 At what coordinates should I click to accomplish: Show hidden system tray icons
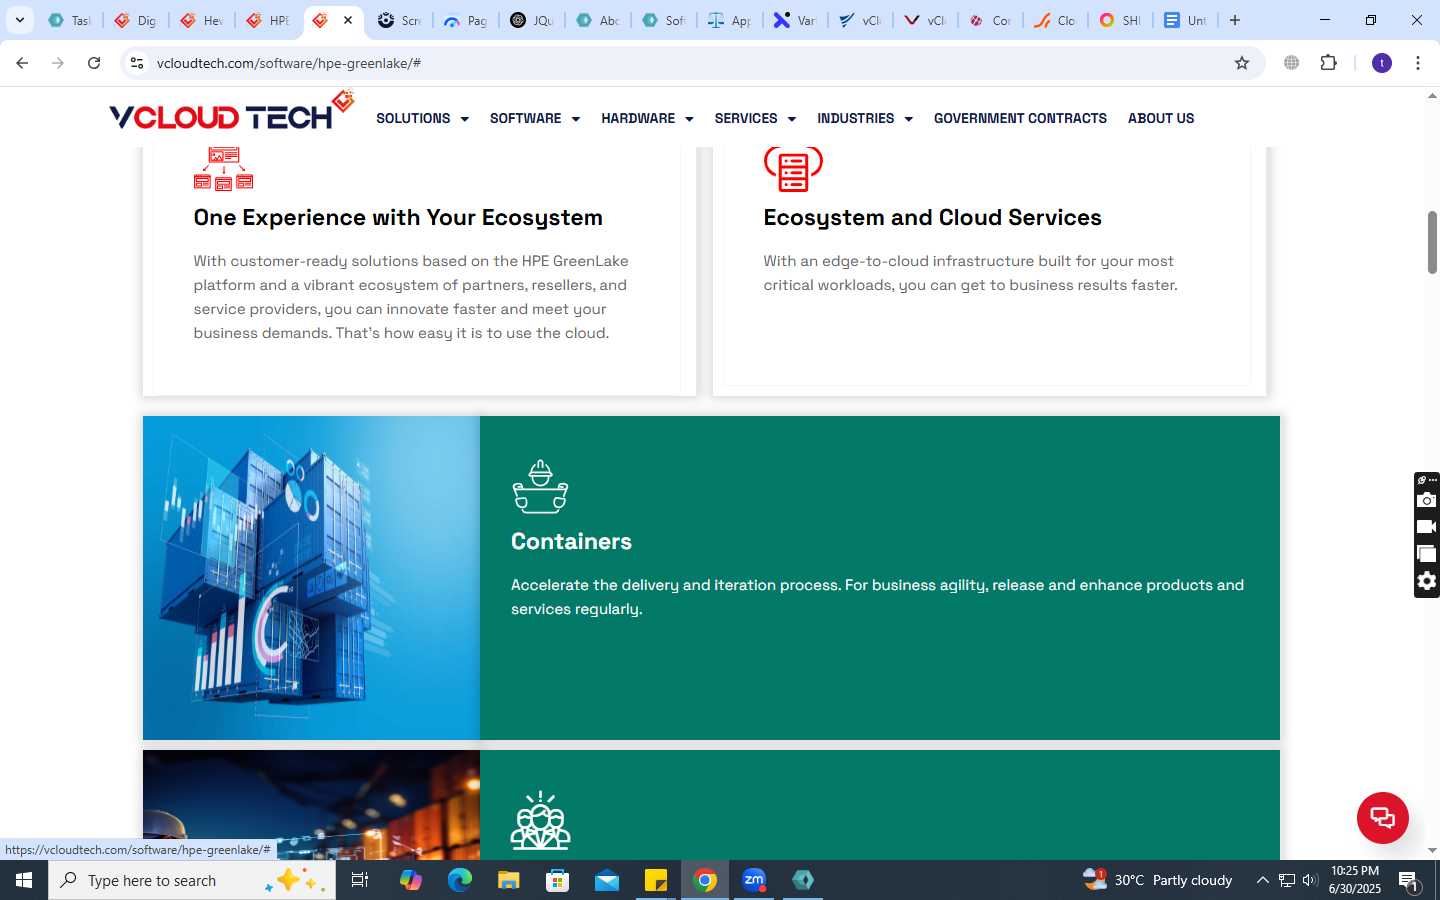1262,880
